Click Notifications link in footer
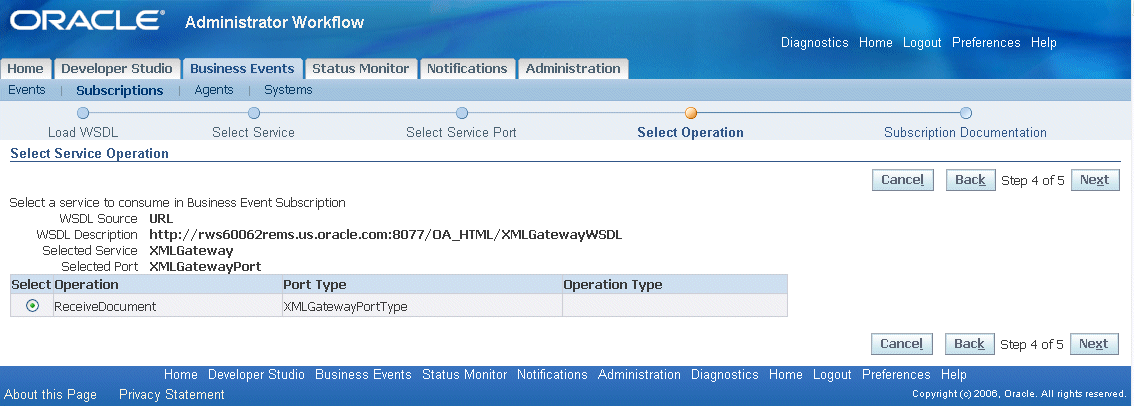Viewport: 1134px width, 406px height. click(x=552, y=375)
